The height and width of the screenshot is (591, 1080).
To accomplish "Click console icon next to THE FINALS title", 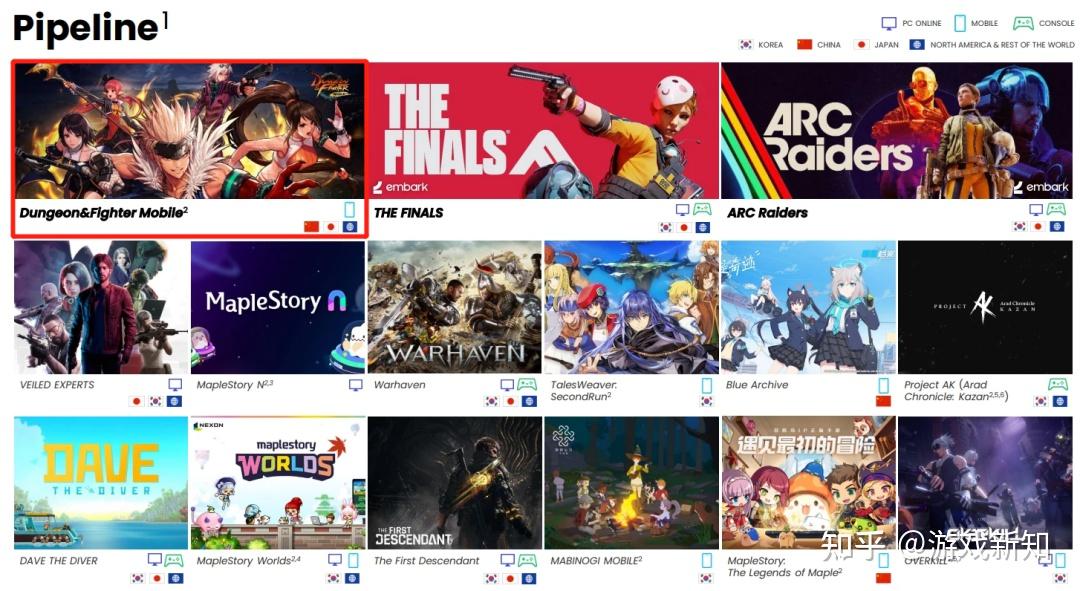I will pyautogui.click(x=703, y=209).
